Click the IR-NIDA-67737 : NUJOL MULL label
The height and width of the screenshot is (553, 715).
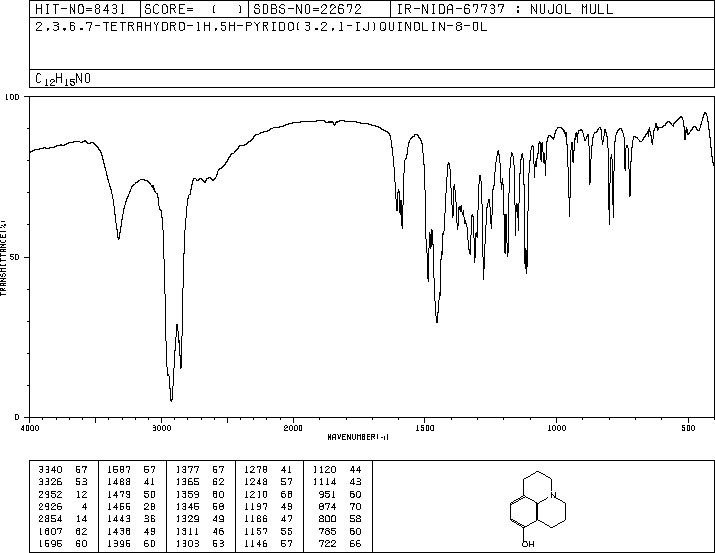(x=505, y=9)
